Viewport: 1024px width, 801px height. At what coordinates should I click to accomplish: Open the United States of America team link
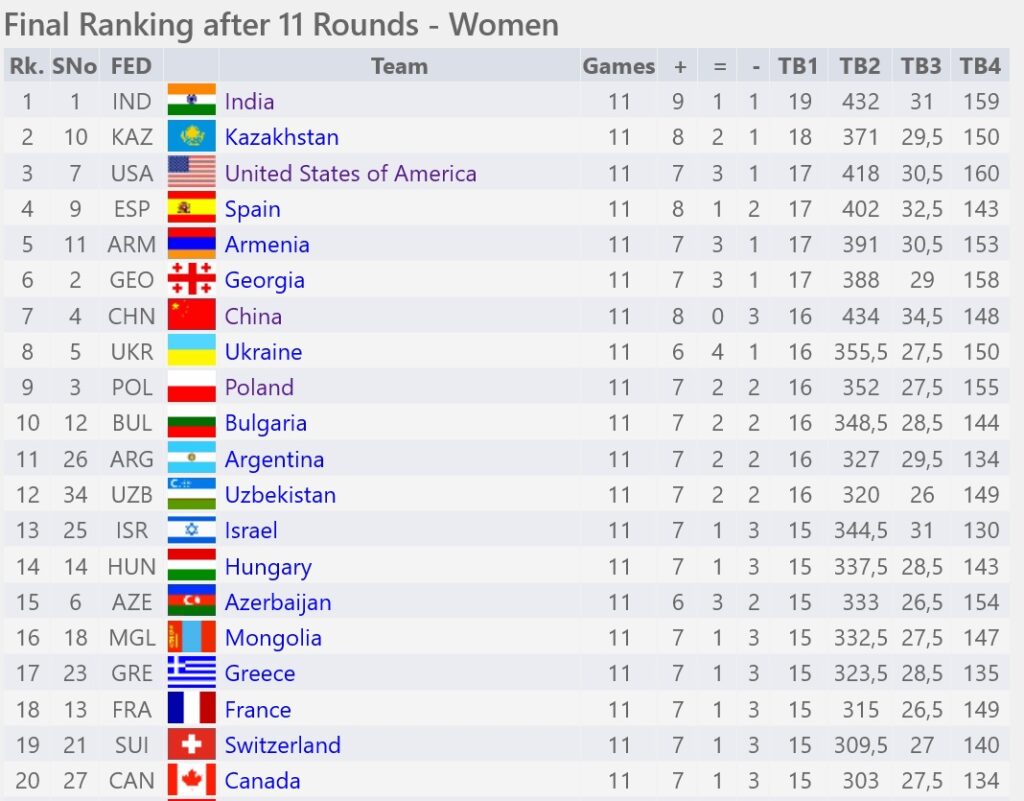(x=351, y=173)
